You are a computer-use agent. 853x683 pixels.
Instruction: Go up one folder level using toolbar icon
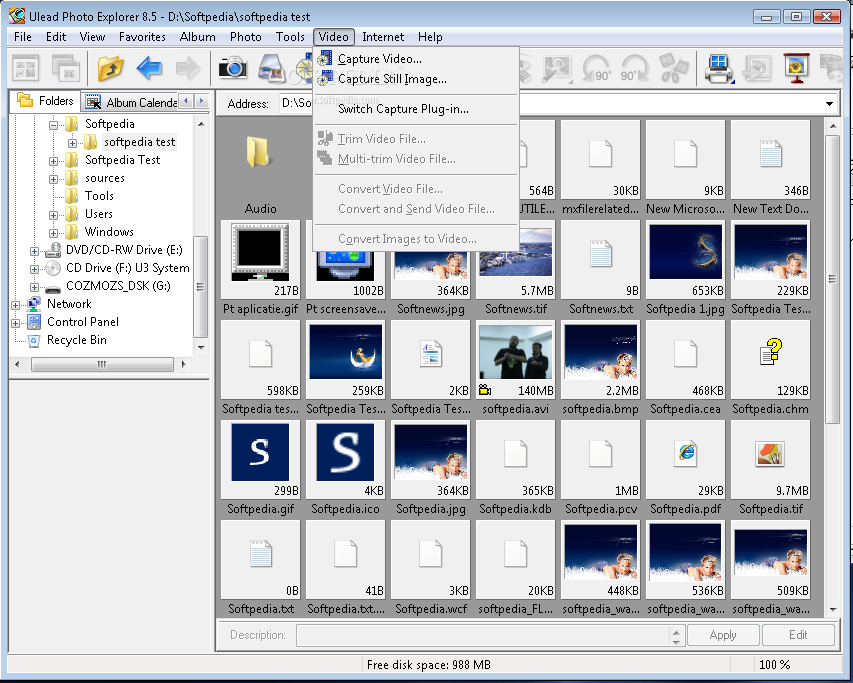[111, 69]
